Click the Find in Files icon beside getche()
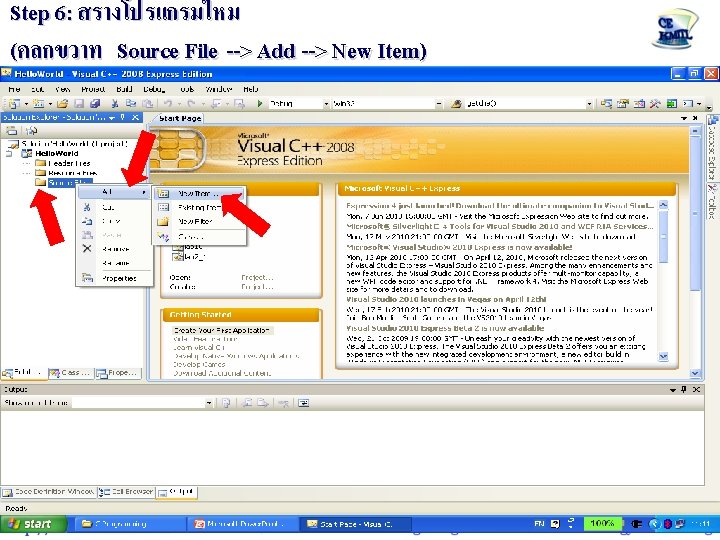The height and width of the screenshot is (540, 720). 456,104
